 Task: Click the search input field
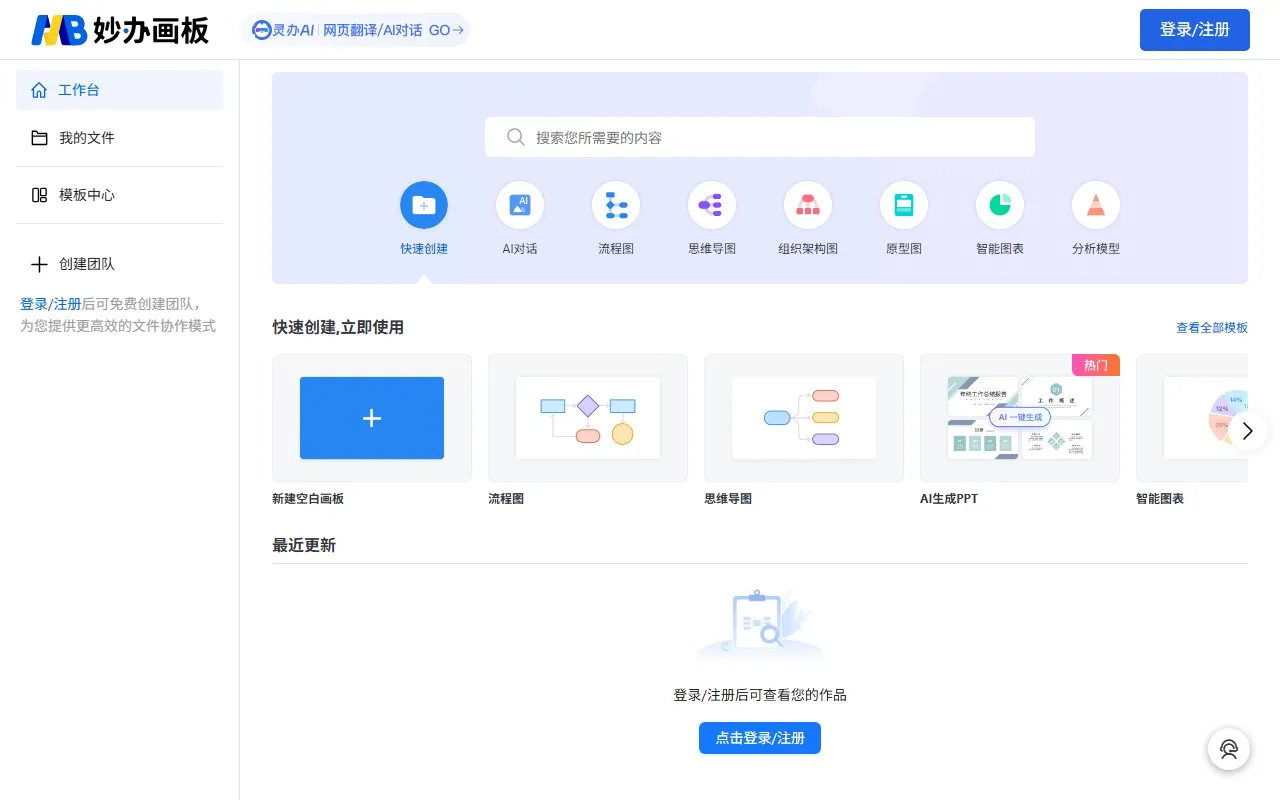point(760,137)
